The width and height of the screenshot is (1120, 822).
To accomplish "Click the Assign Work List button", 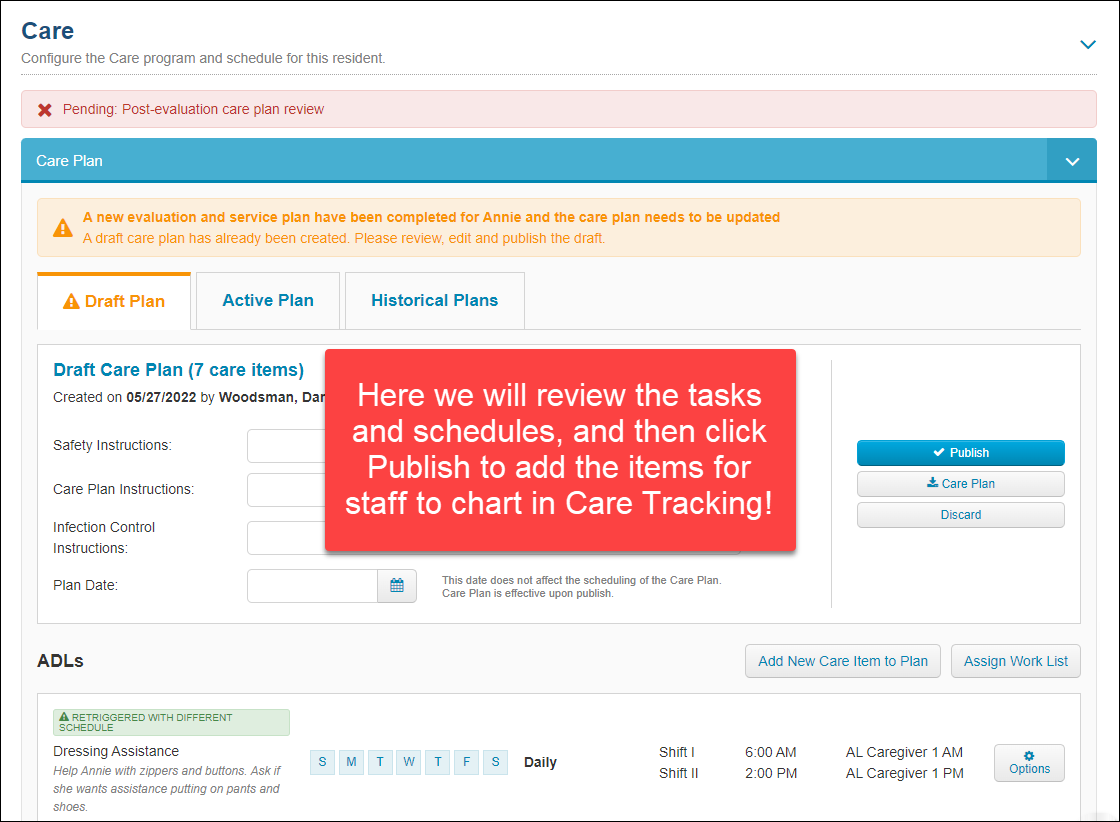I will [1015, 661].
